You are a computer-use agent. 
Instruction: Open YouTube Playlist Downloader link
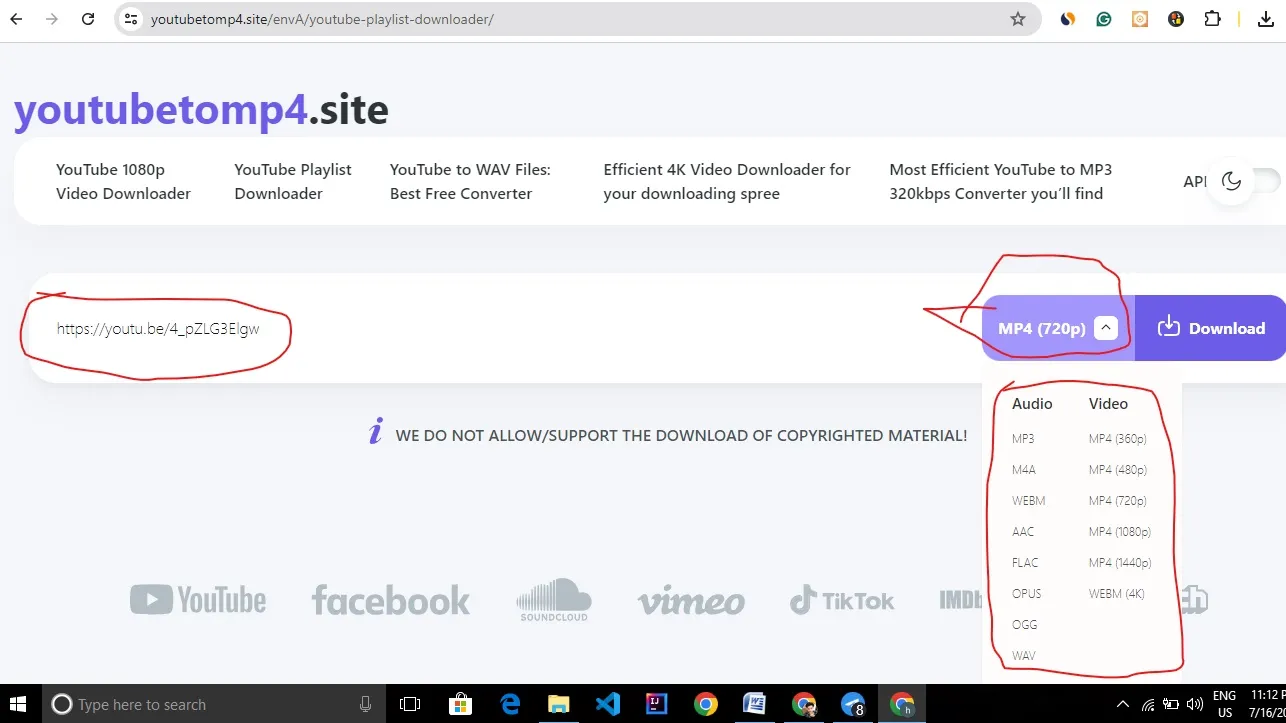click(x=293, y=181)
